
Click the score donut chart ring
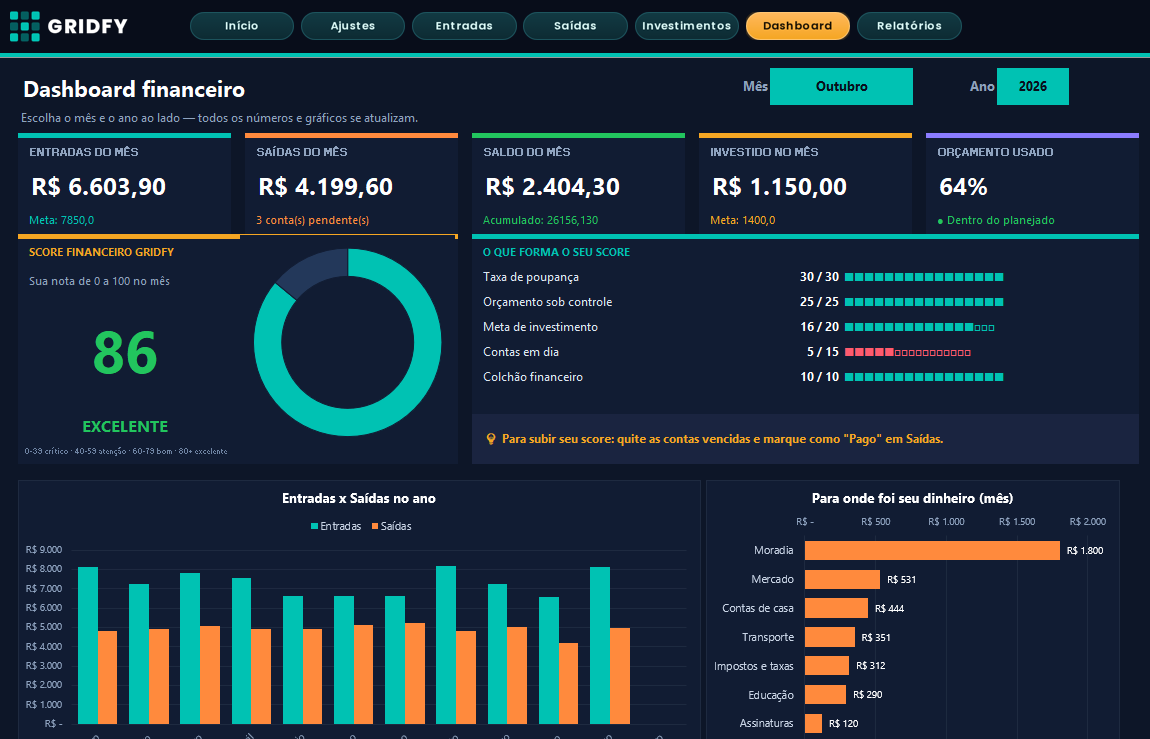click(x=348, y=423)
